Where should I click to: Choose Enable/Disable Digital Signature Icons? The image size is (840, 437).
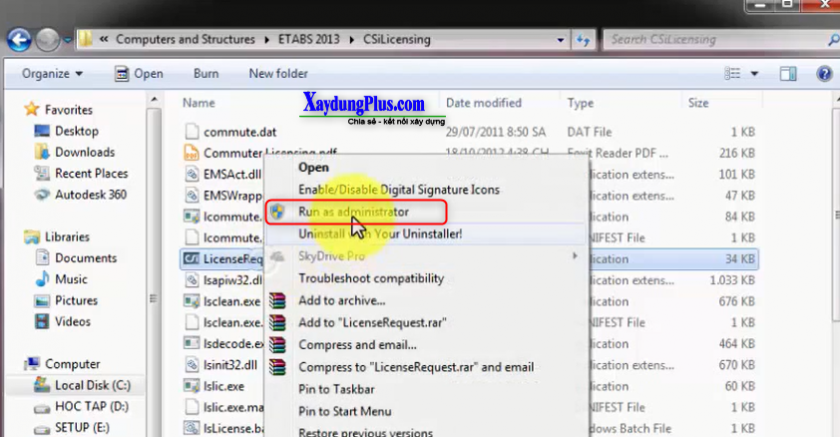pyautogui.click(x=399, y=190)
